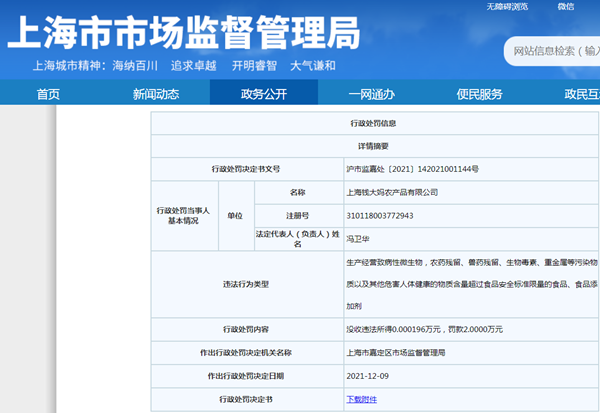Select the slogan text 开明睿智

tap(254, 65)
